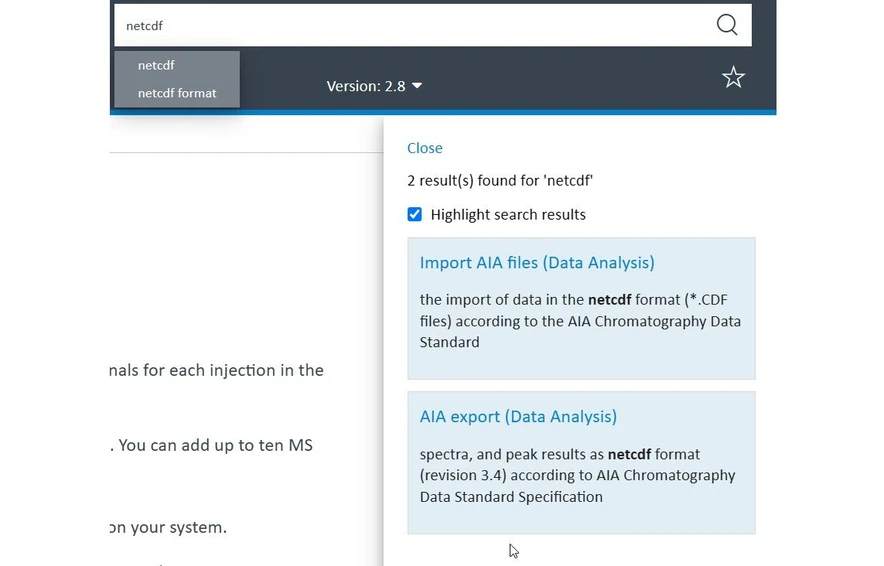
Task: Open Import AIA files (Data Analysis) result
Action: tap(537, 263)
